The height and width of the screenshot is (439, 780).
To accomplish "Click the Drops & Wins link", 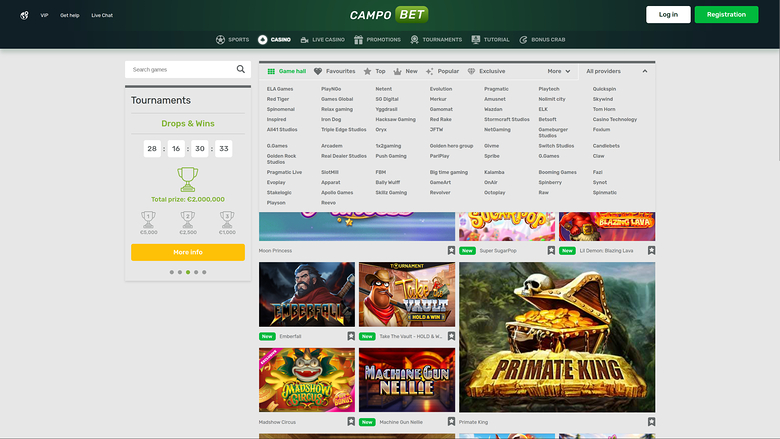I will click(188, 123).
